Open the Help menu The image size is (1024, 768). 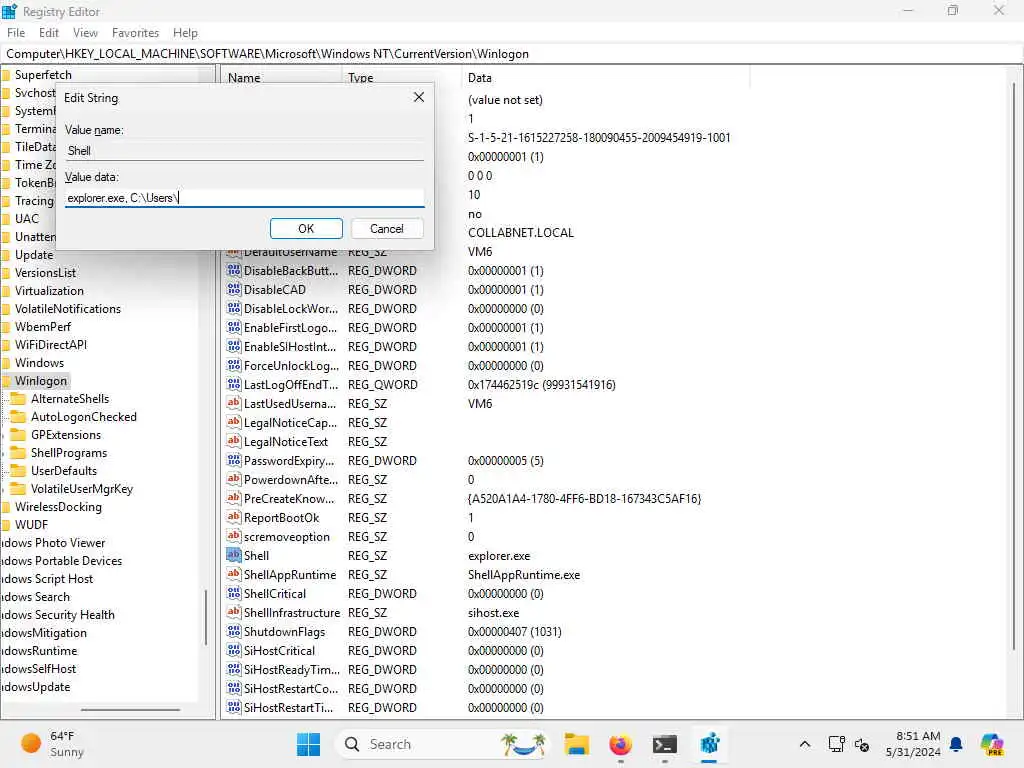185,33
